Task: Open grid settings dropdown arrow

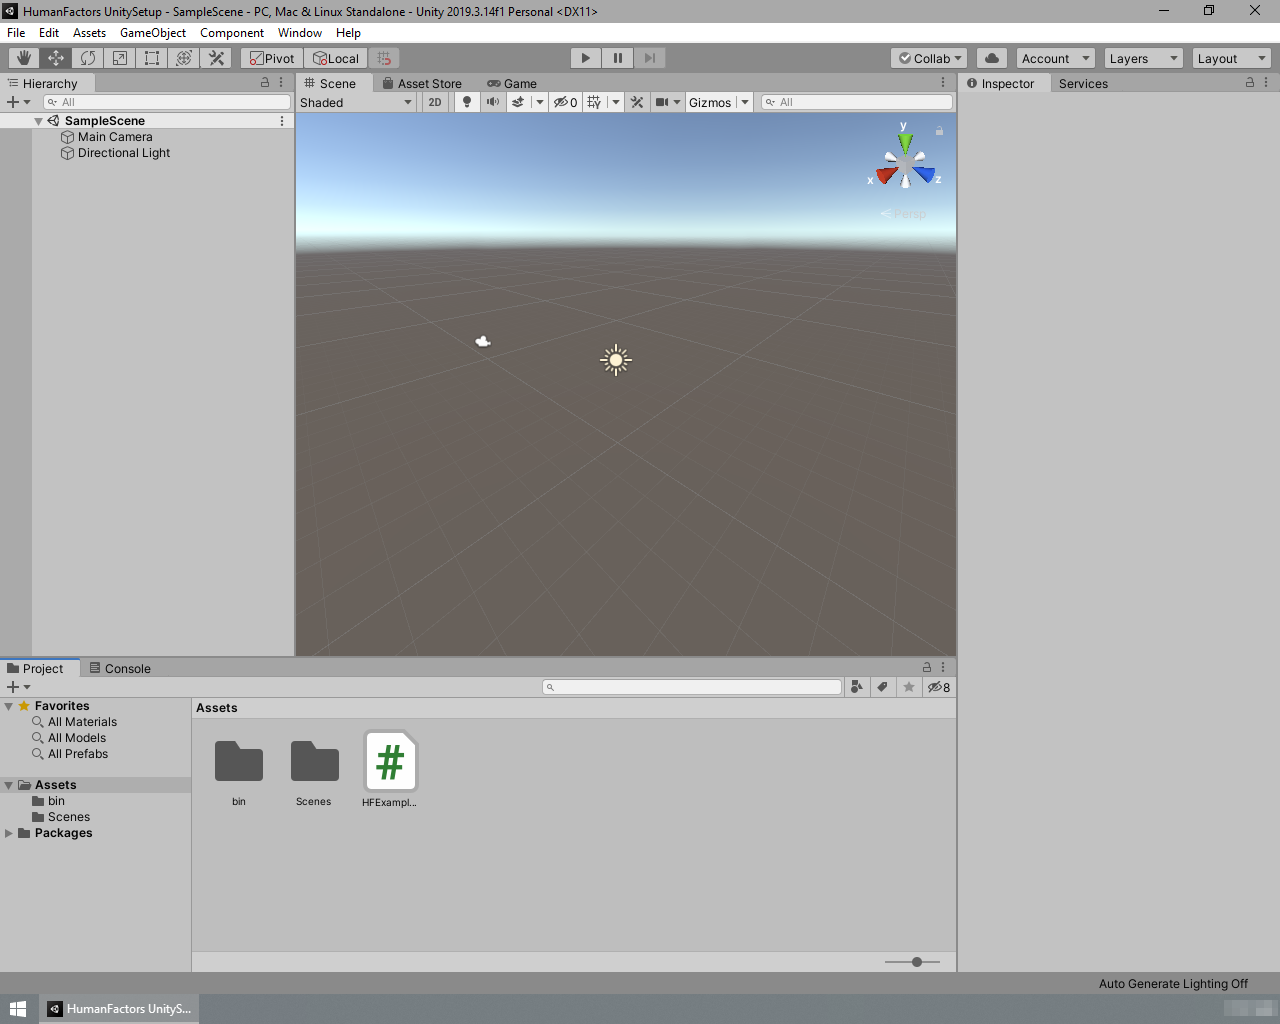Action: (x=616, y=102)
